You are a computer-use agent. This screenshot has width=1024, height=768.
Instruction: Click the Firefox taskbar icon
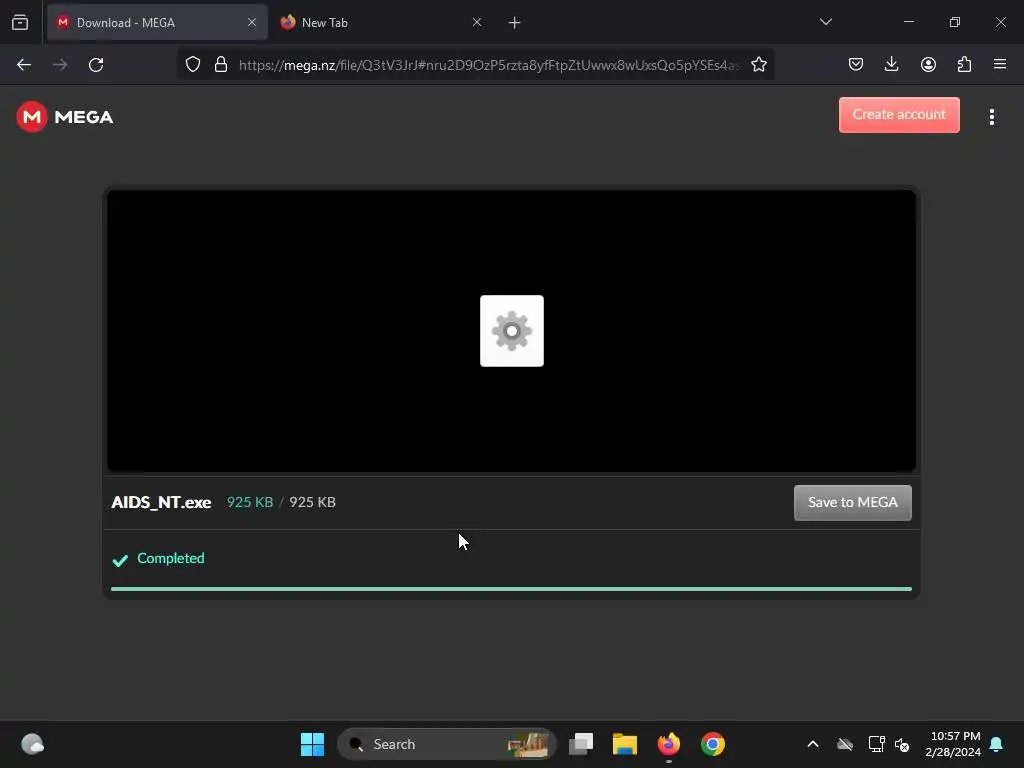pyautogui.click(x=669, y=744)
